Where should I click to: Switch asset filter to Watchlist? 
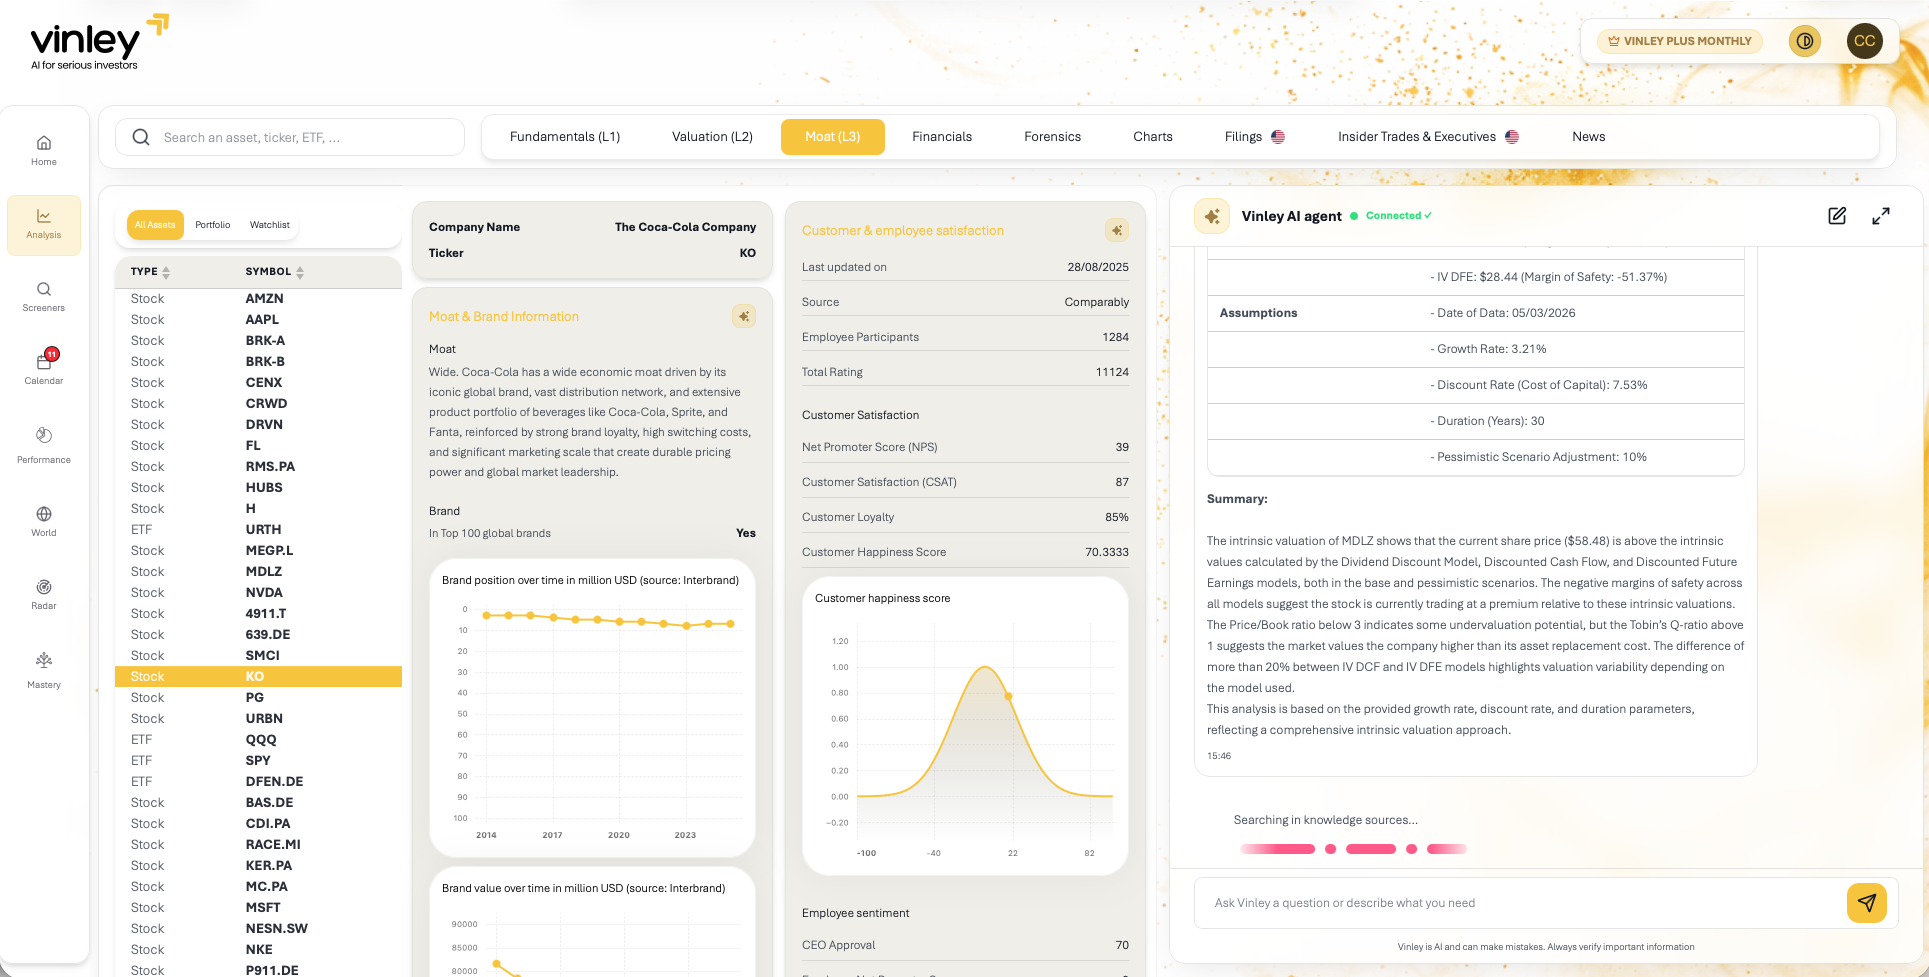pyautogui.click(x=269, y=224)
